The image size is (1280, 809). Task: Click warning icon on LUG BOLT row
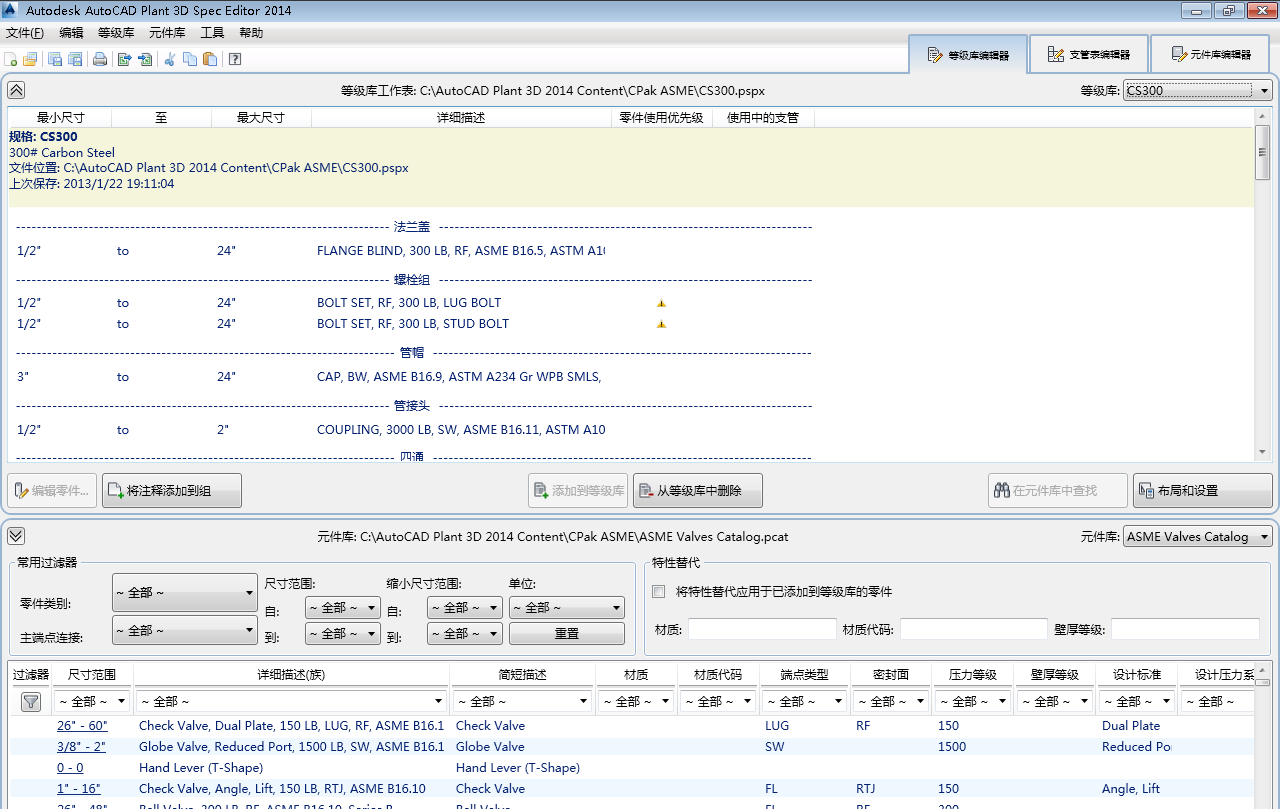661,303
